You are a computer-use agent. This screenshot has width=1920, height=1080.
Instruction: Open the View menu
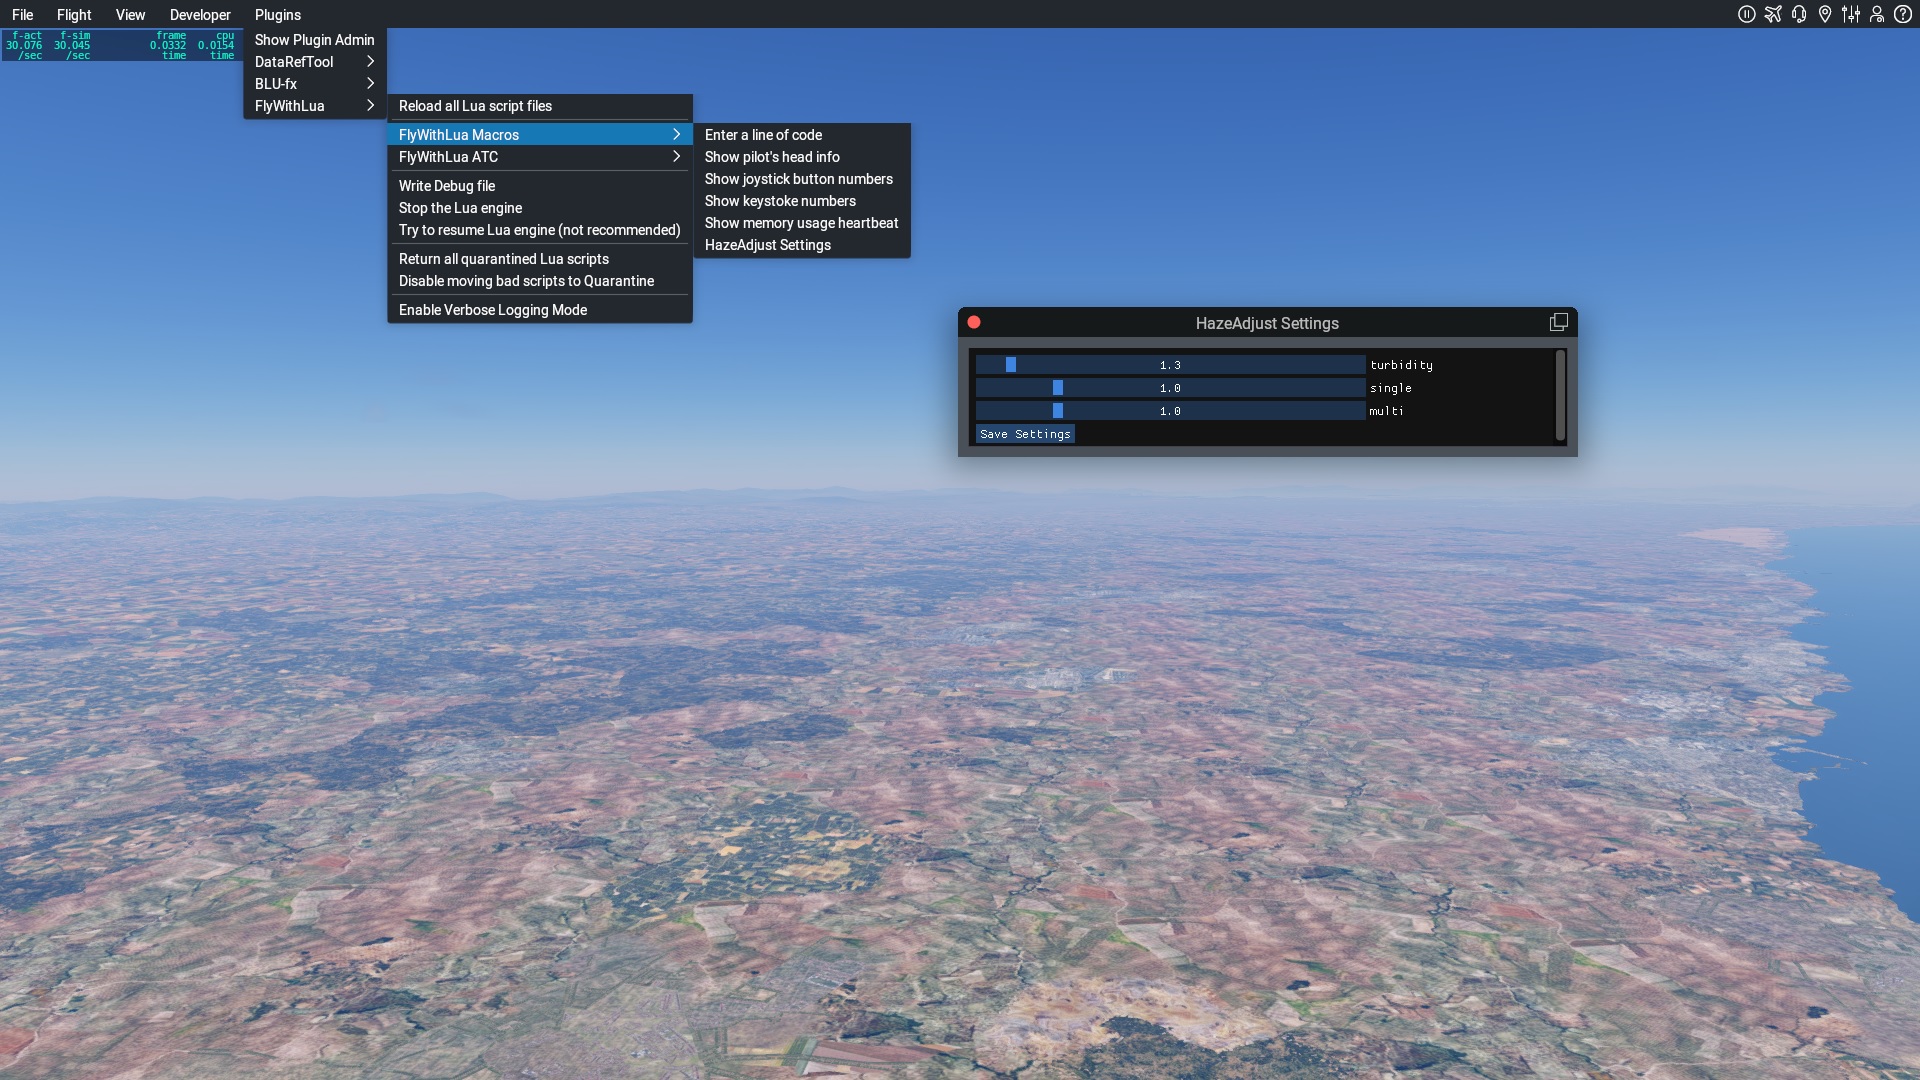[x=130, y=15]
